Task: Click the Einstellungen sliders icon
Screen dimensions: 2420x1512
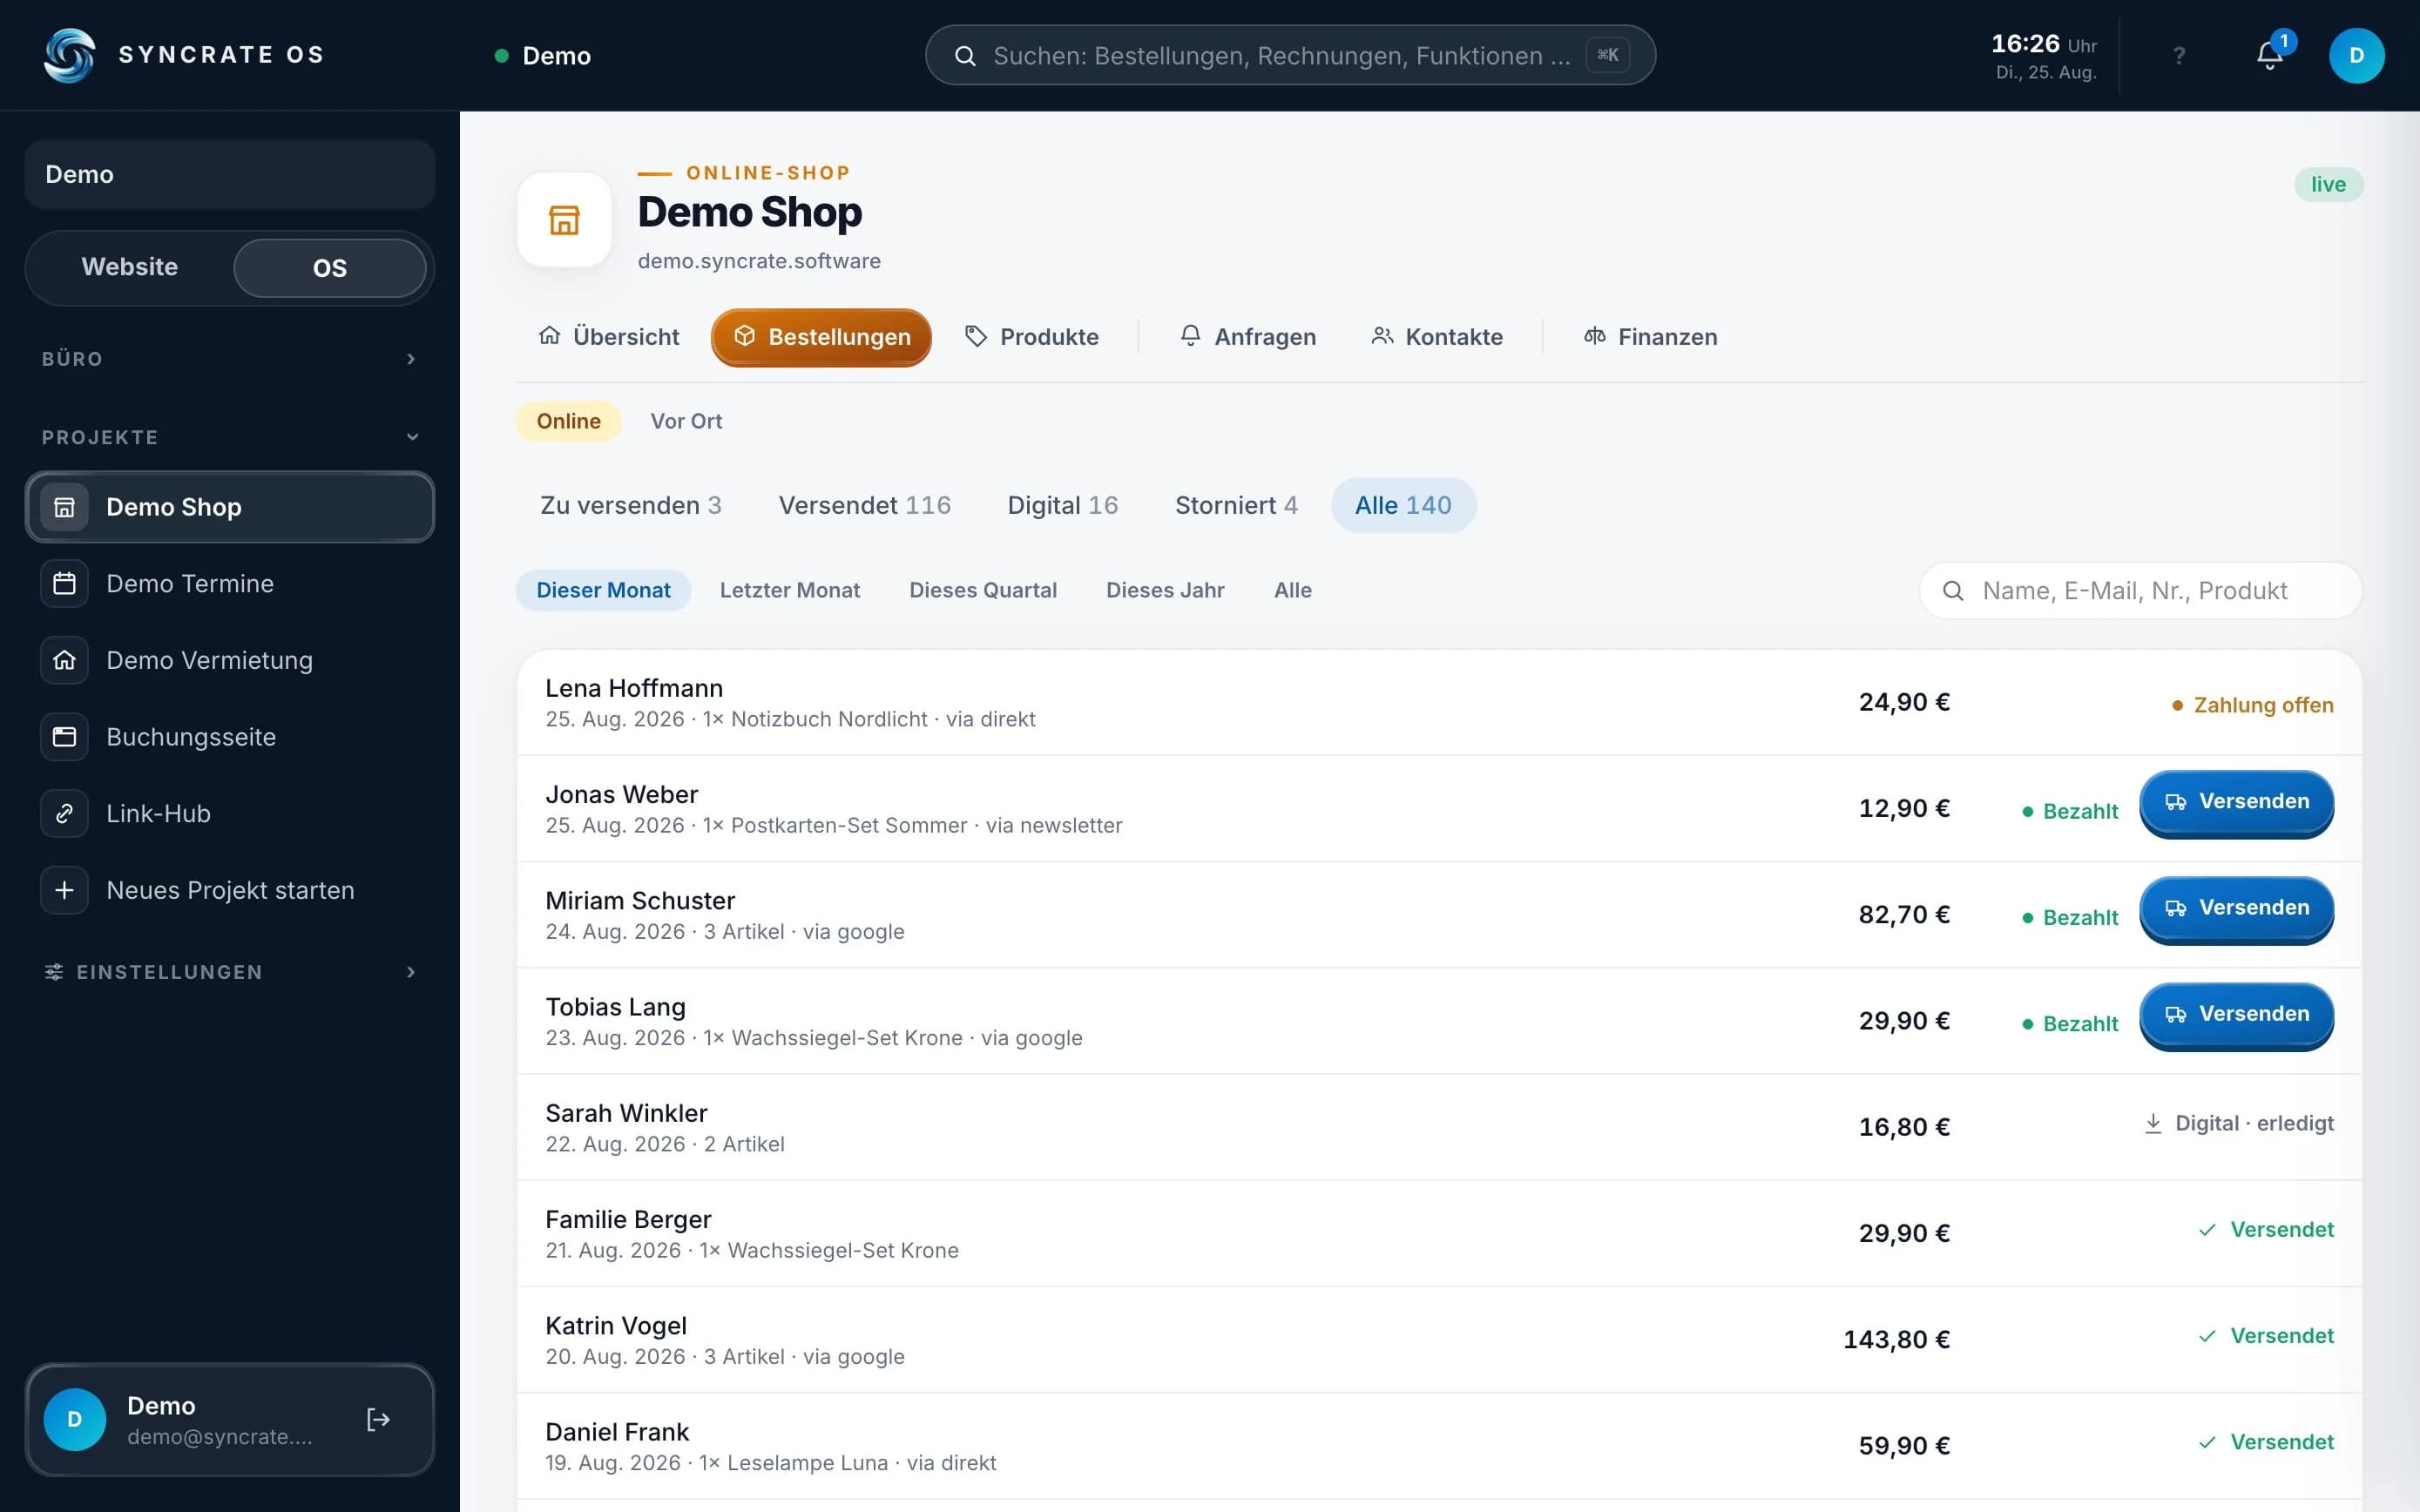Action: click(54, 972)
